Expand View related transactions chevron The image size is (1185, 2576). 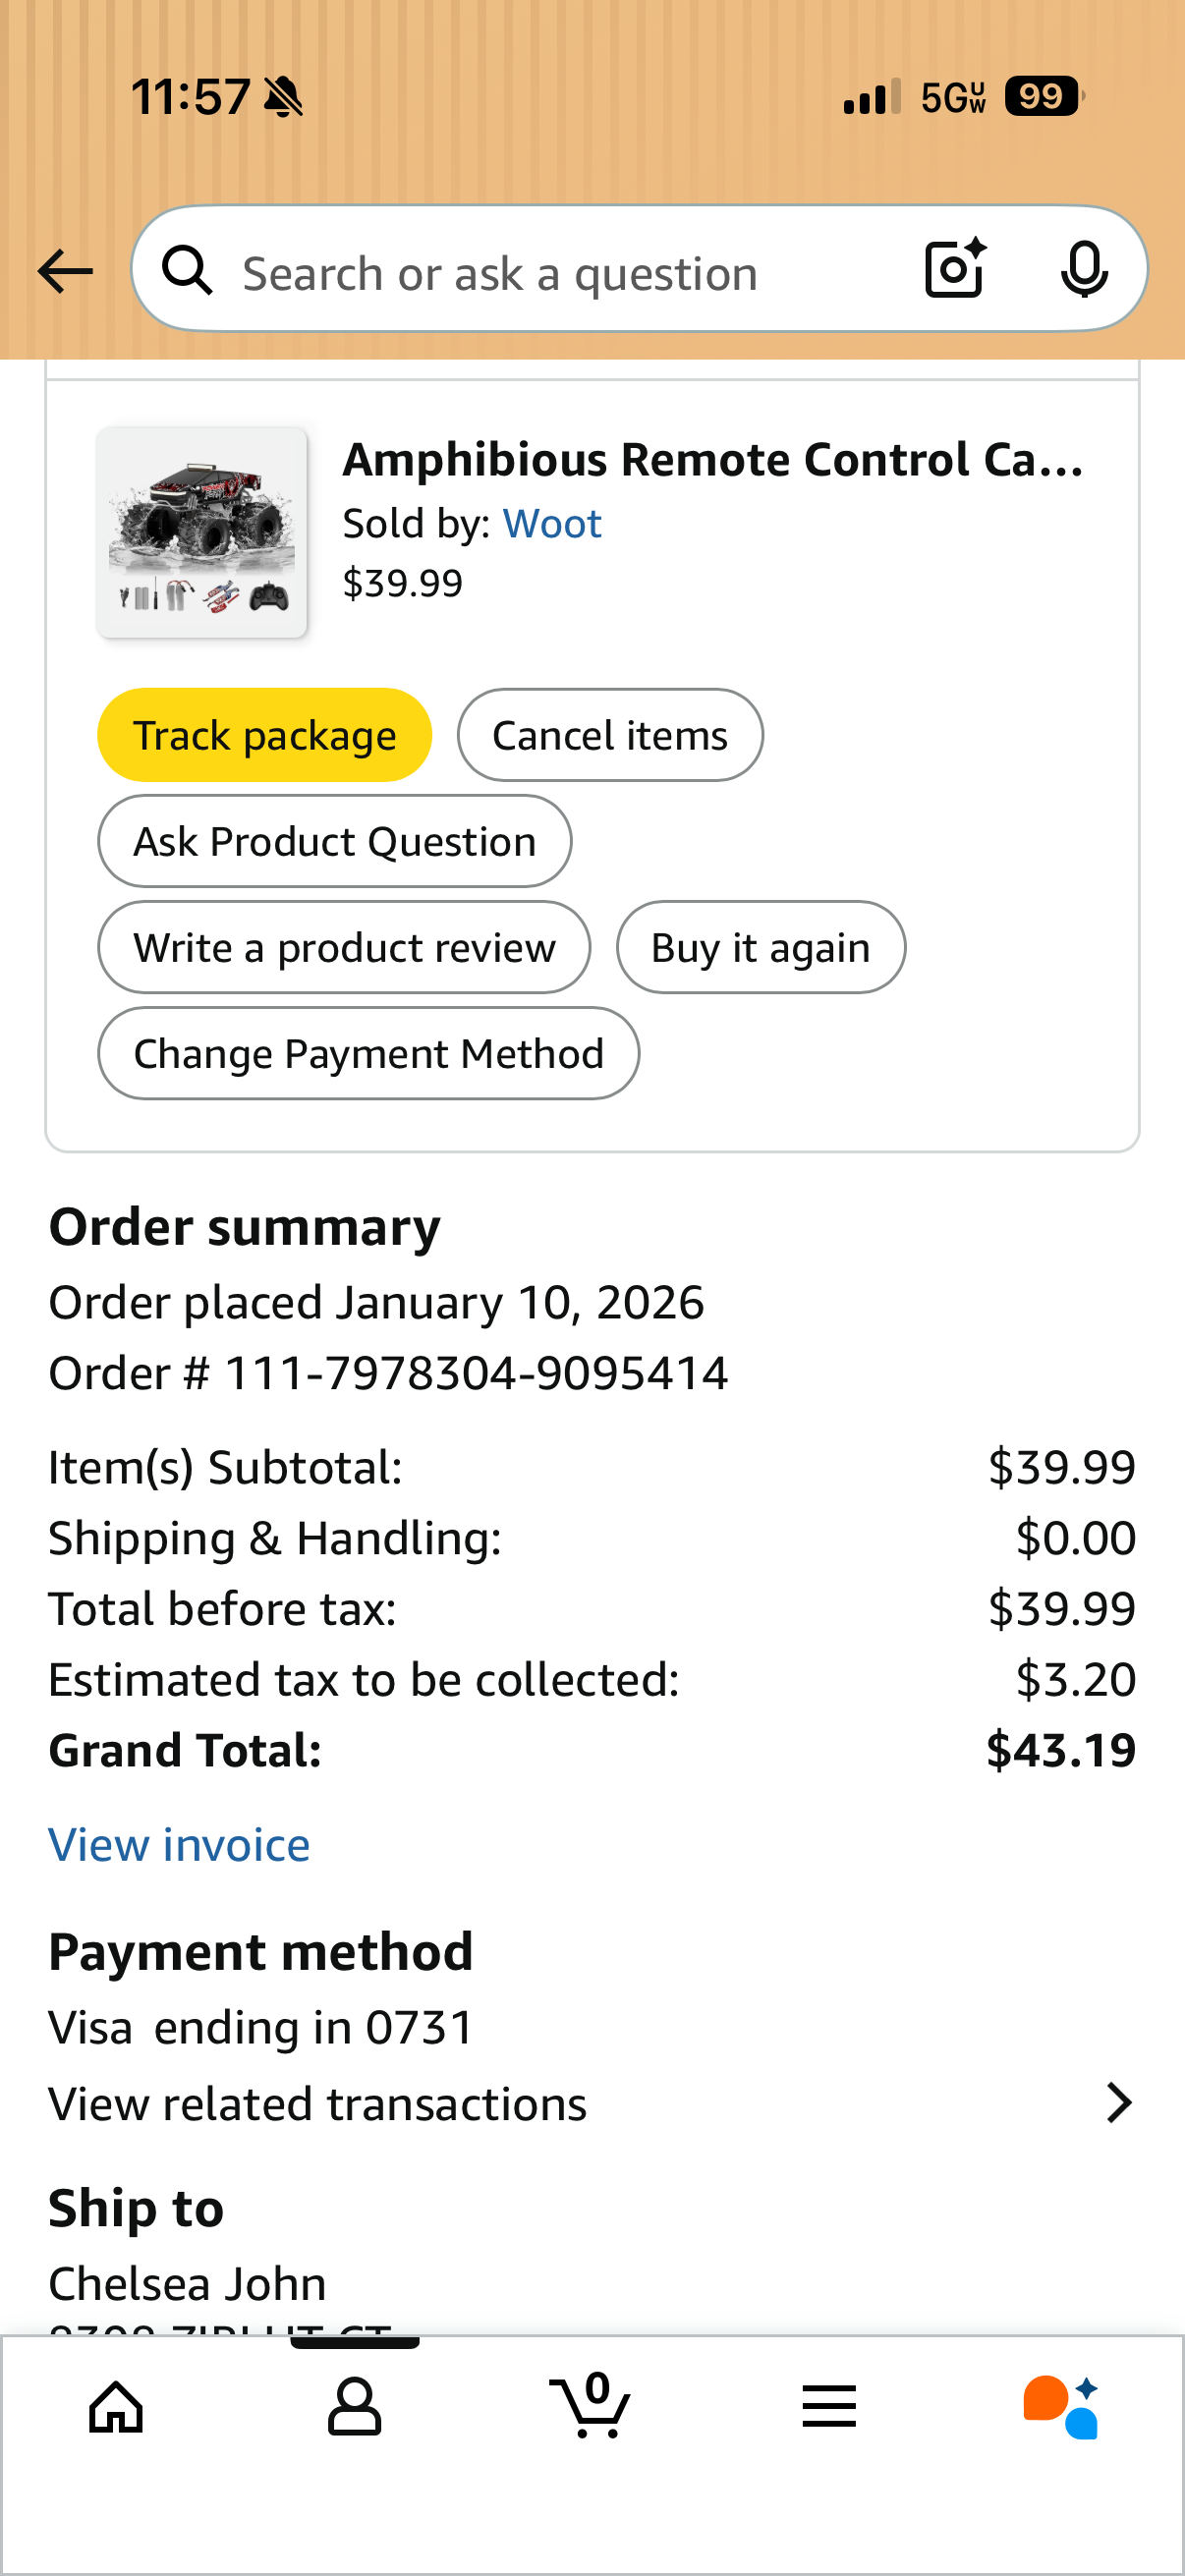[1119, 2103]
